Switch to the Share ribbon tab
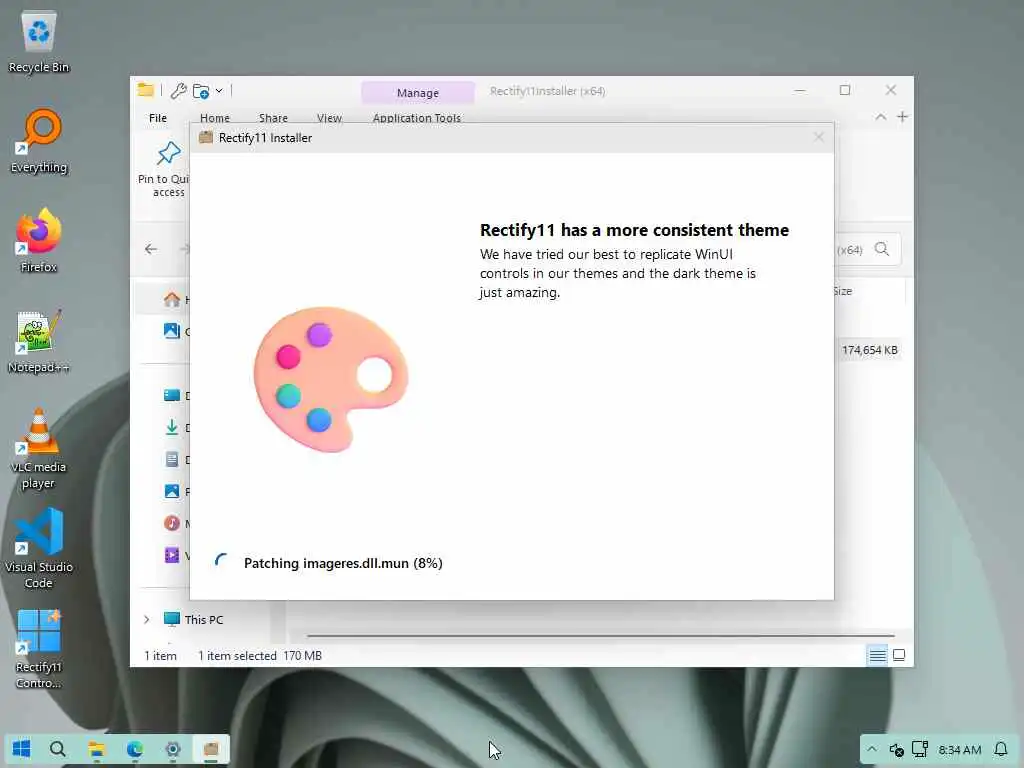Screen dimensions: 1024x768 [x=273, y=118]
